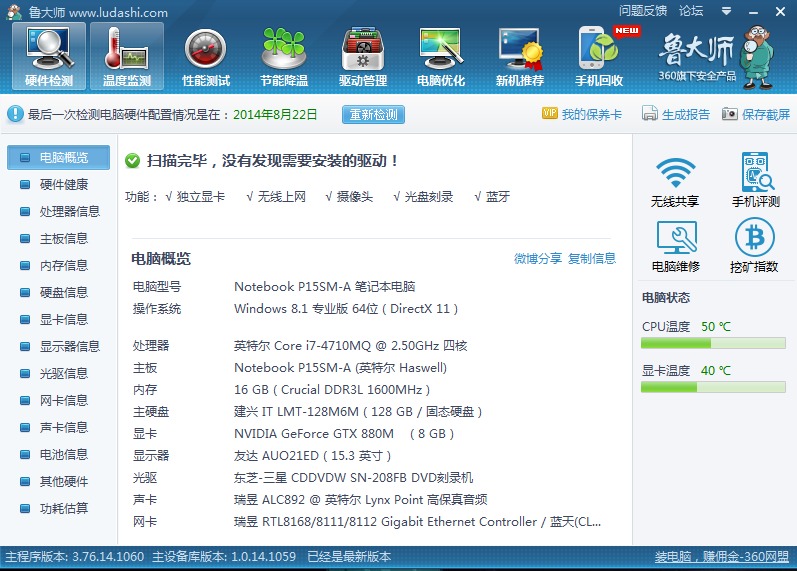The width and height of the screenshot is (797, 571).
Task: Click the Windows 8.1 专业版 OS text
Action: (x=346, y=309)
